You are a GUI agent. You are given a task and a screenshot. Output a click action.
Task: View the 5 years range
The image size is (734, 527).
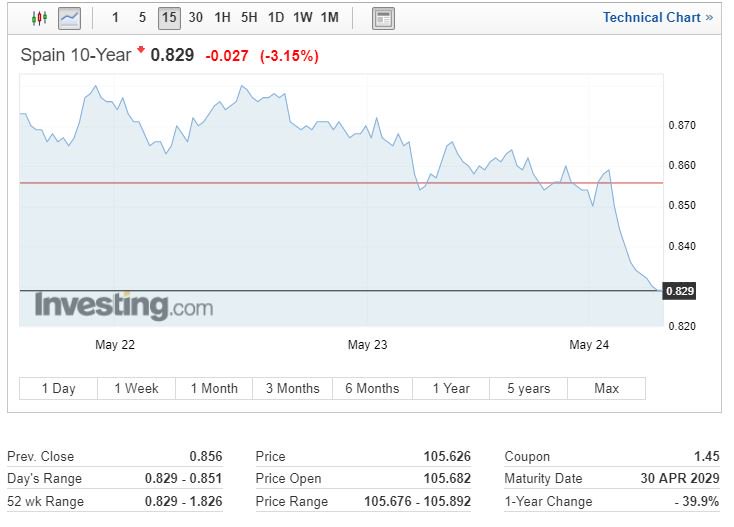click(x=528, y=388)
